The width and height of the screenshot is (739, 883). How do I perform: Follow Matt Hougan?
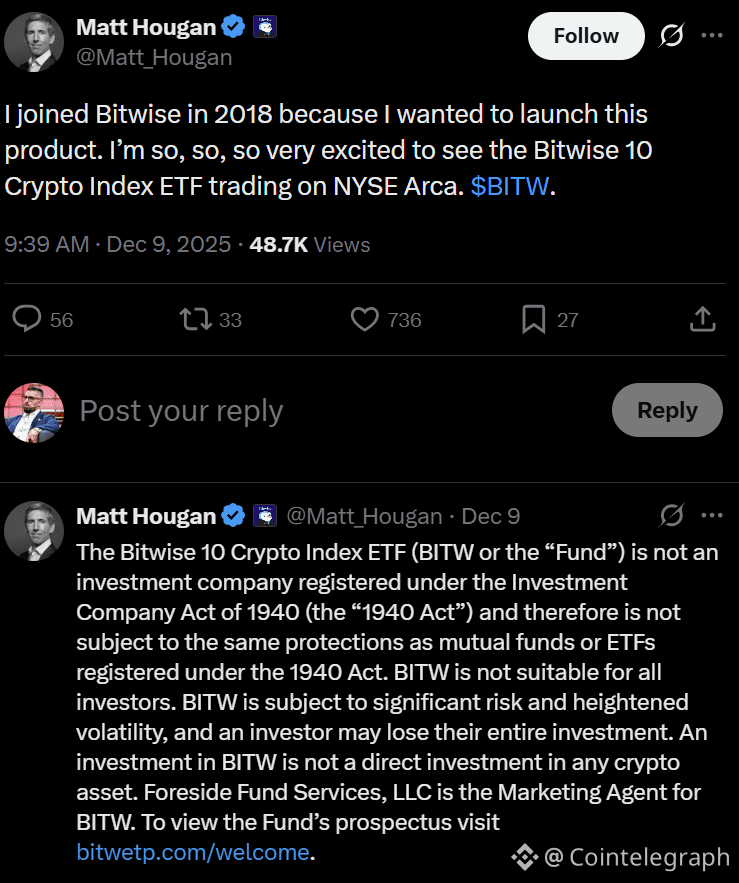click(x=586, y=36)
